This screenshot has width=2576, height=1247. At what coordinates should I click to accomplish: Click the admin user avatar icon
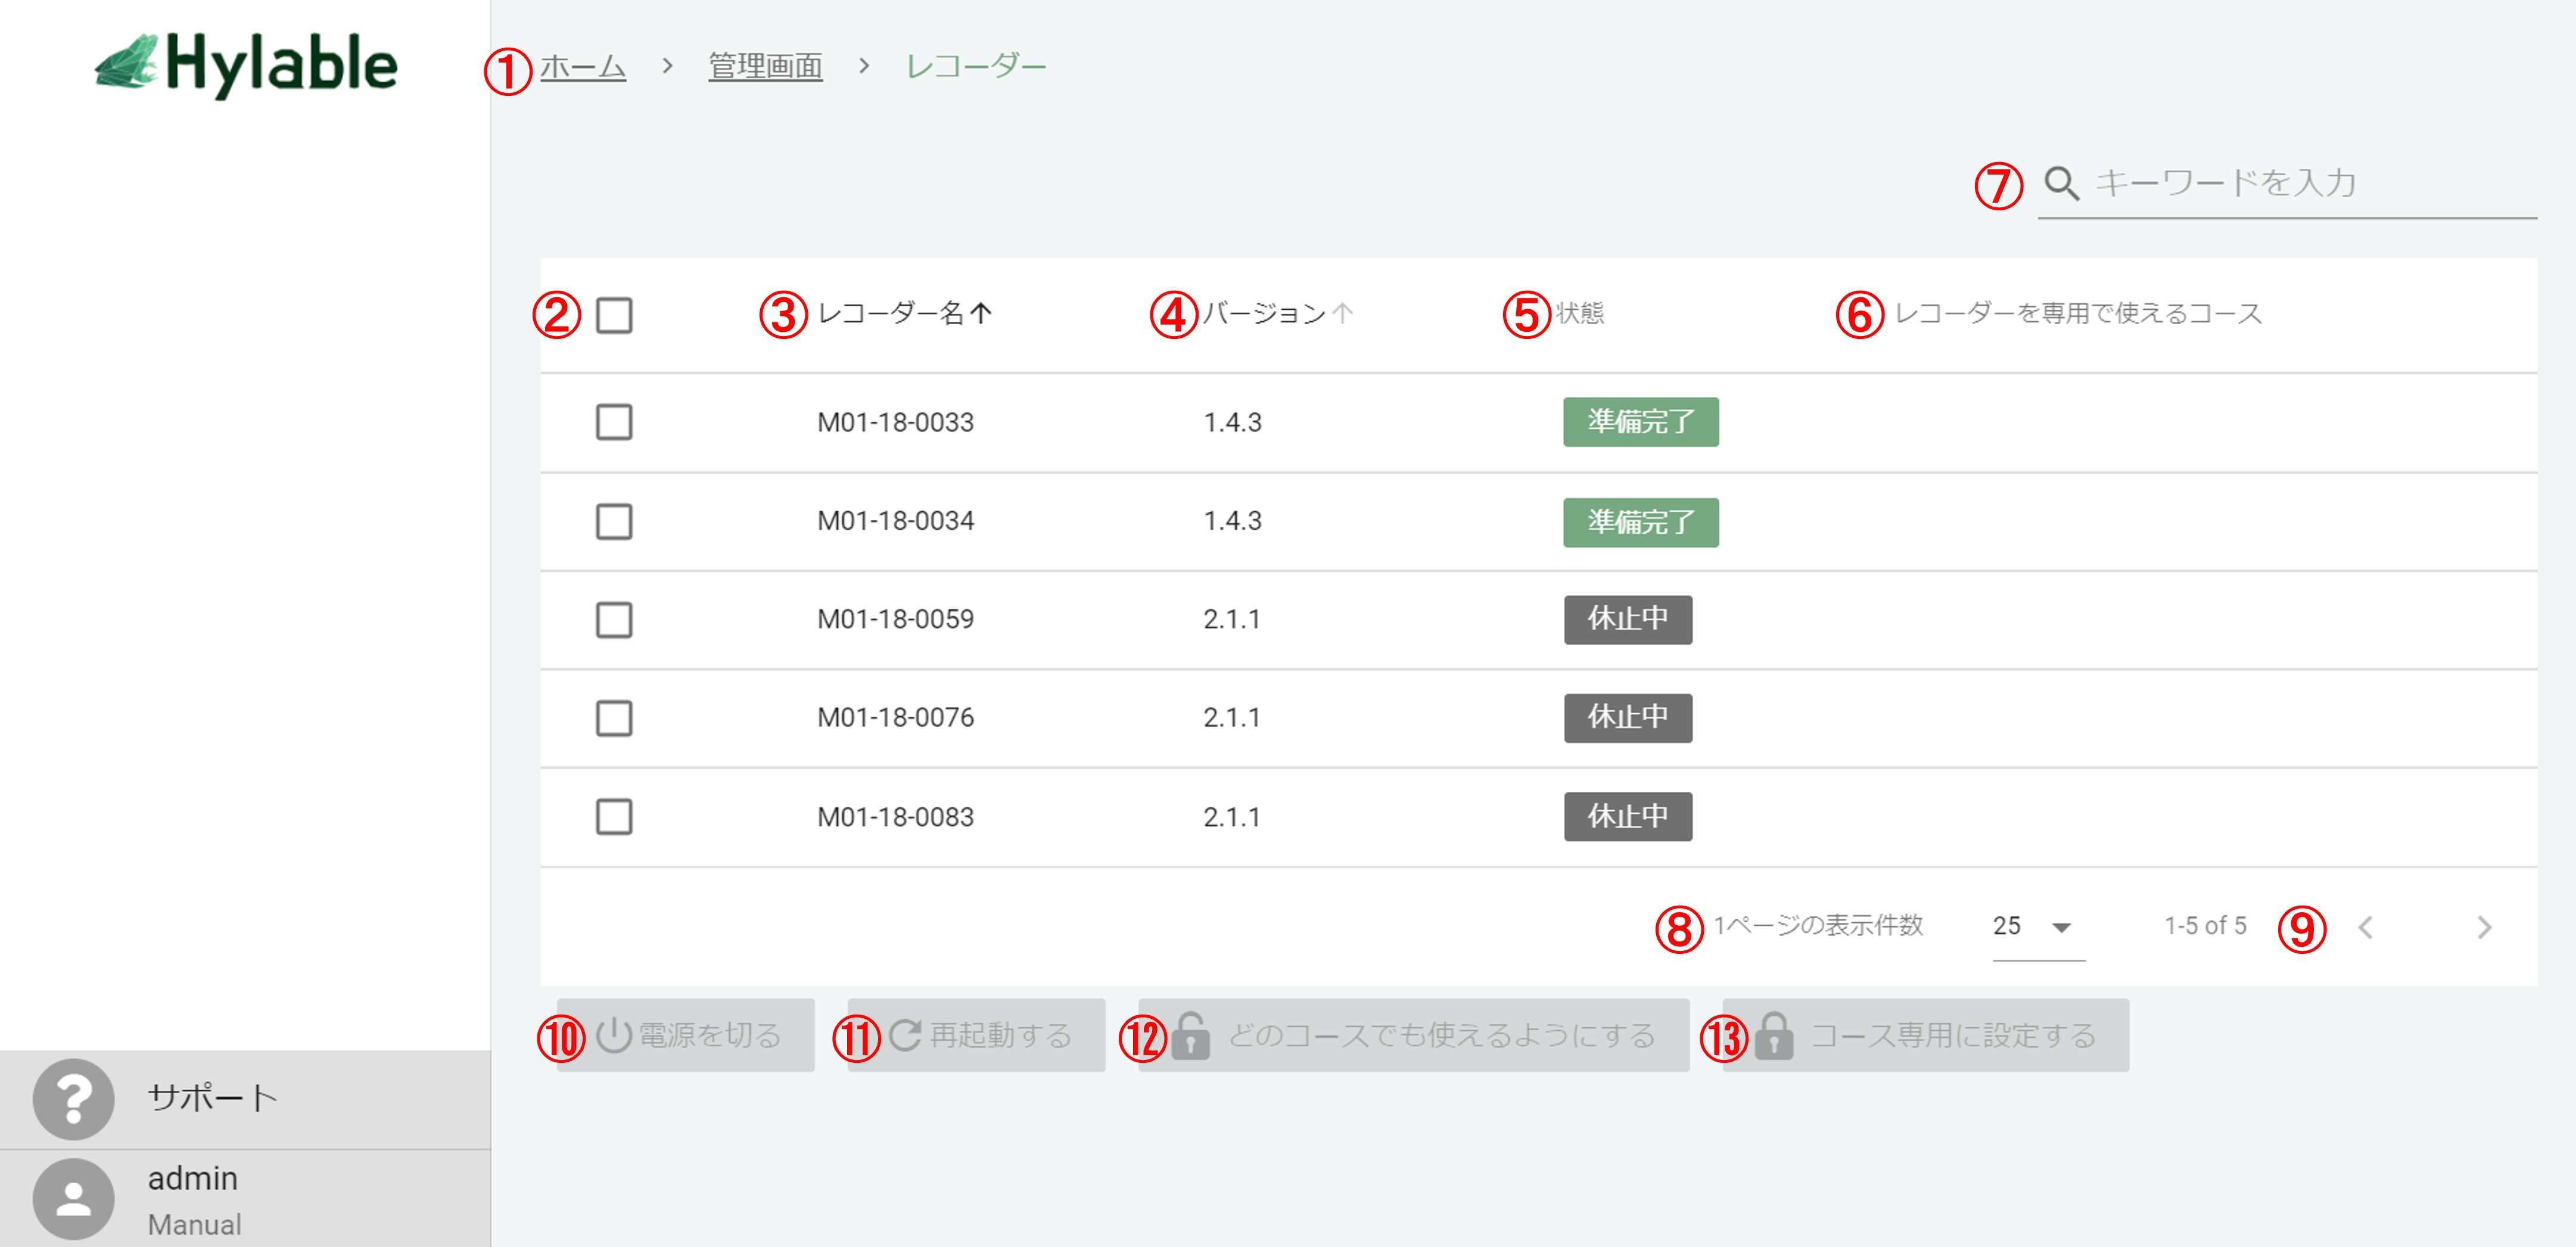(x=73, y=1199)
